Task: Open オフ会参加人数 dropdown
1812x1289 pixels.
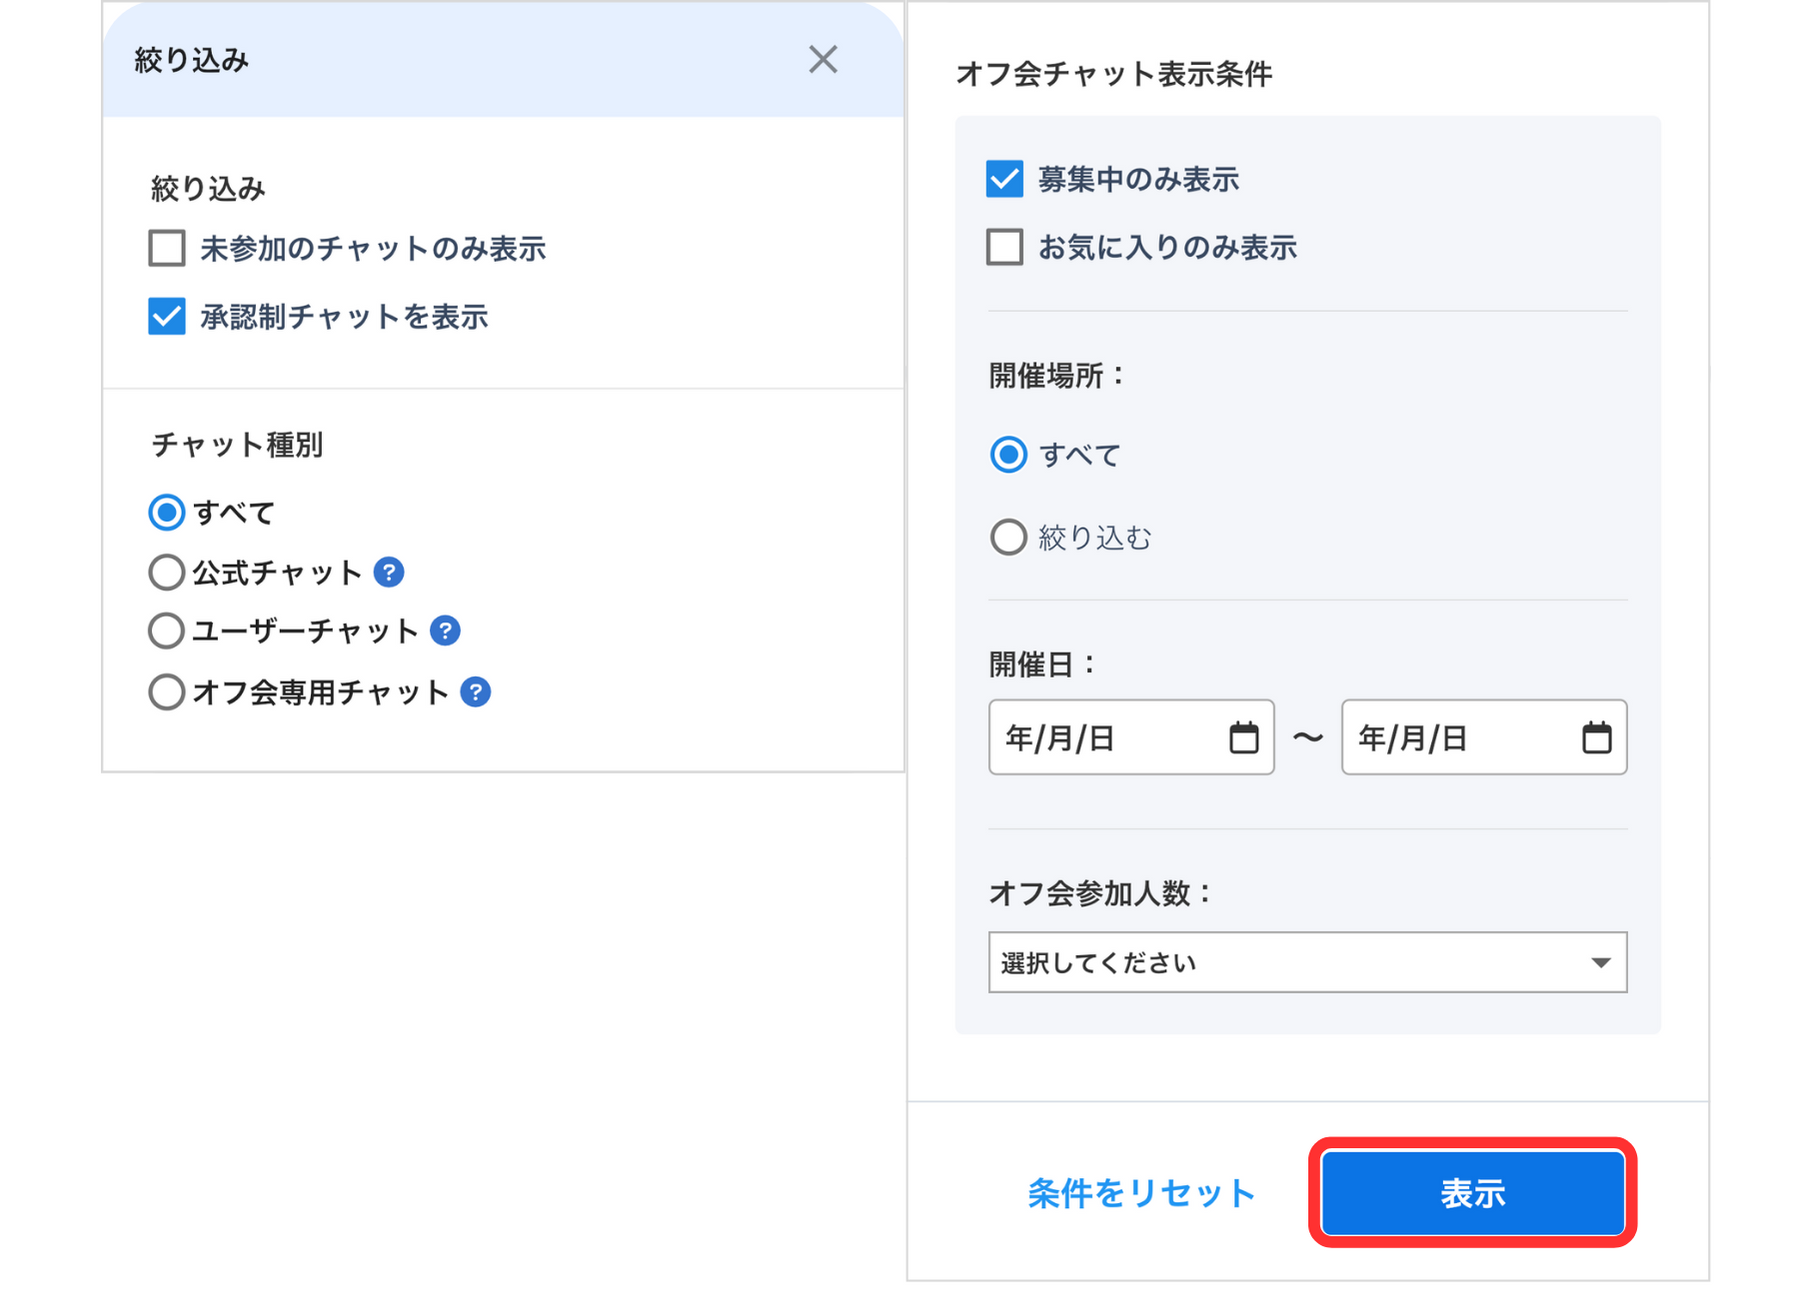Action: pos(1307,962)
